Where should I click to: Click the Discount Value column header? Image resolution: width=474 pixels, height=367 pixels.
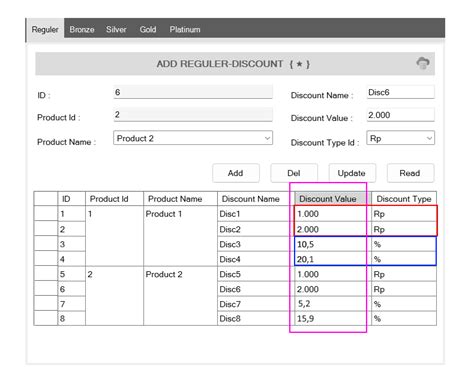[333, 199]
